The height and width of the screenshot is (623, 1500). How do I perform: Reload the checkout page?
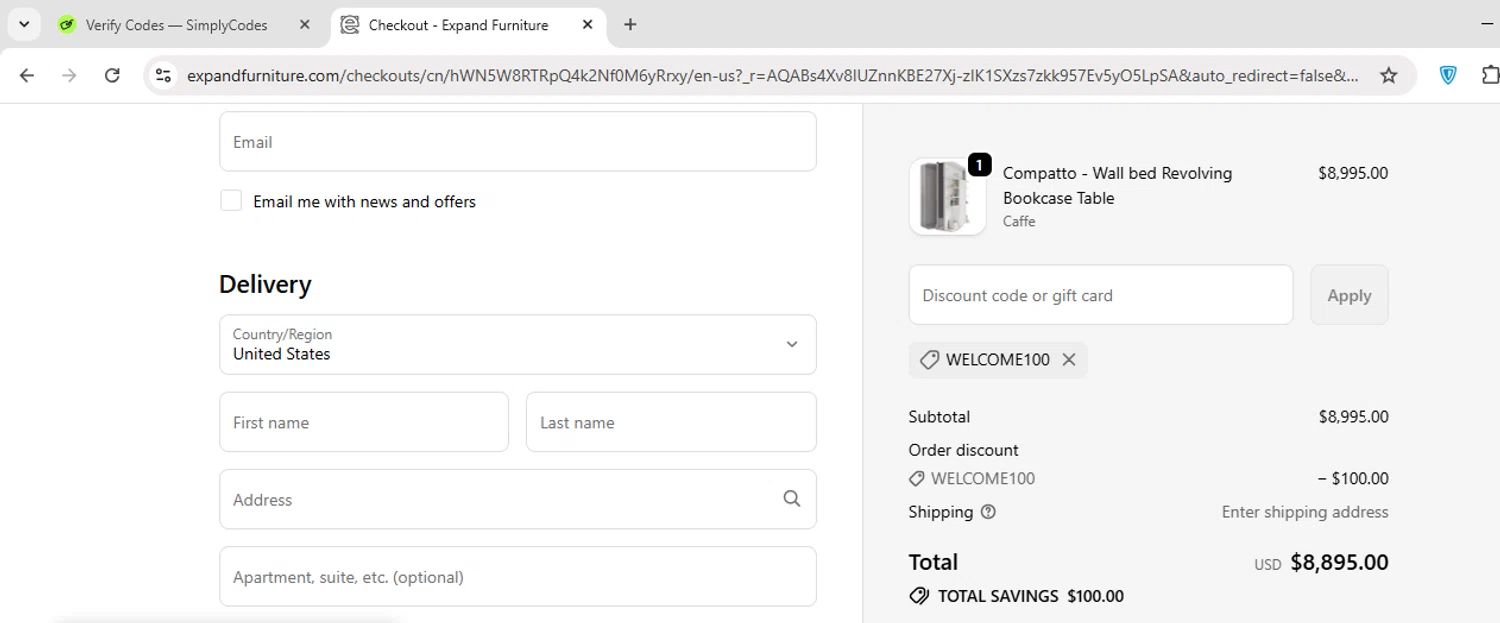[112, 75]
